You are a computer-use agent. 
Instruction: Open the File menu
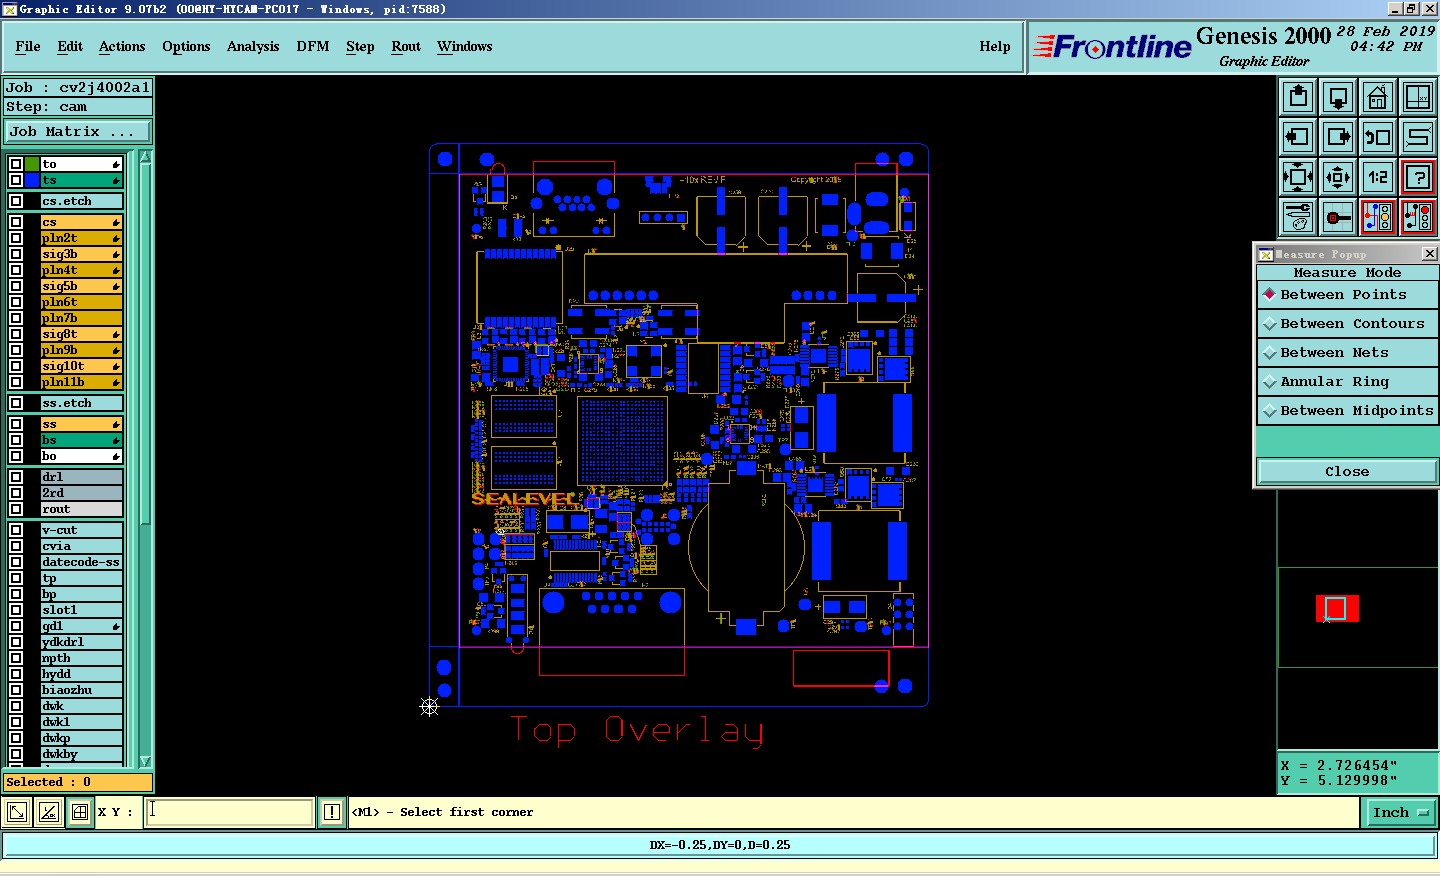point(28,46)
